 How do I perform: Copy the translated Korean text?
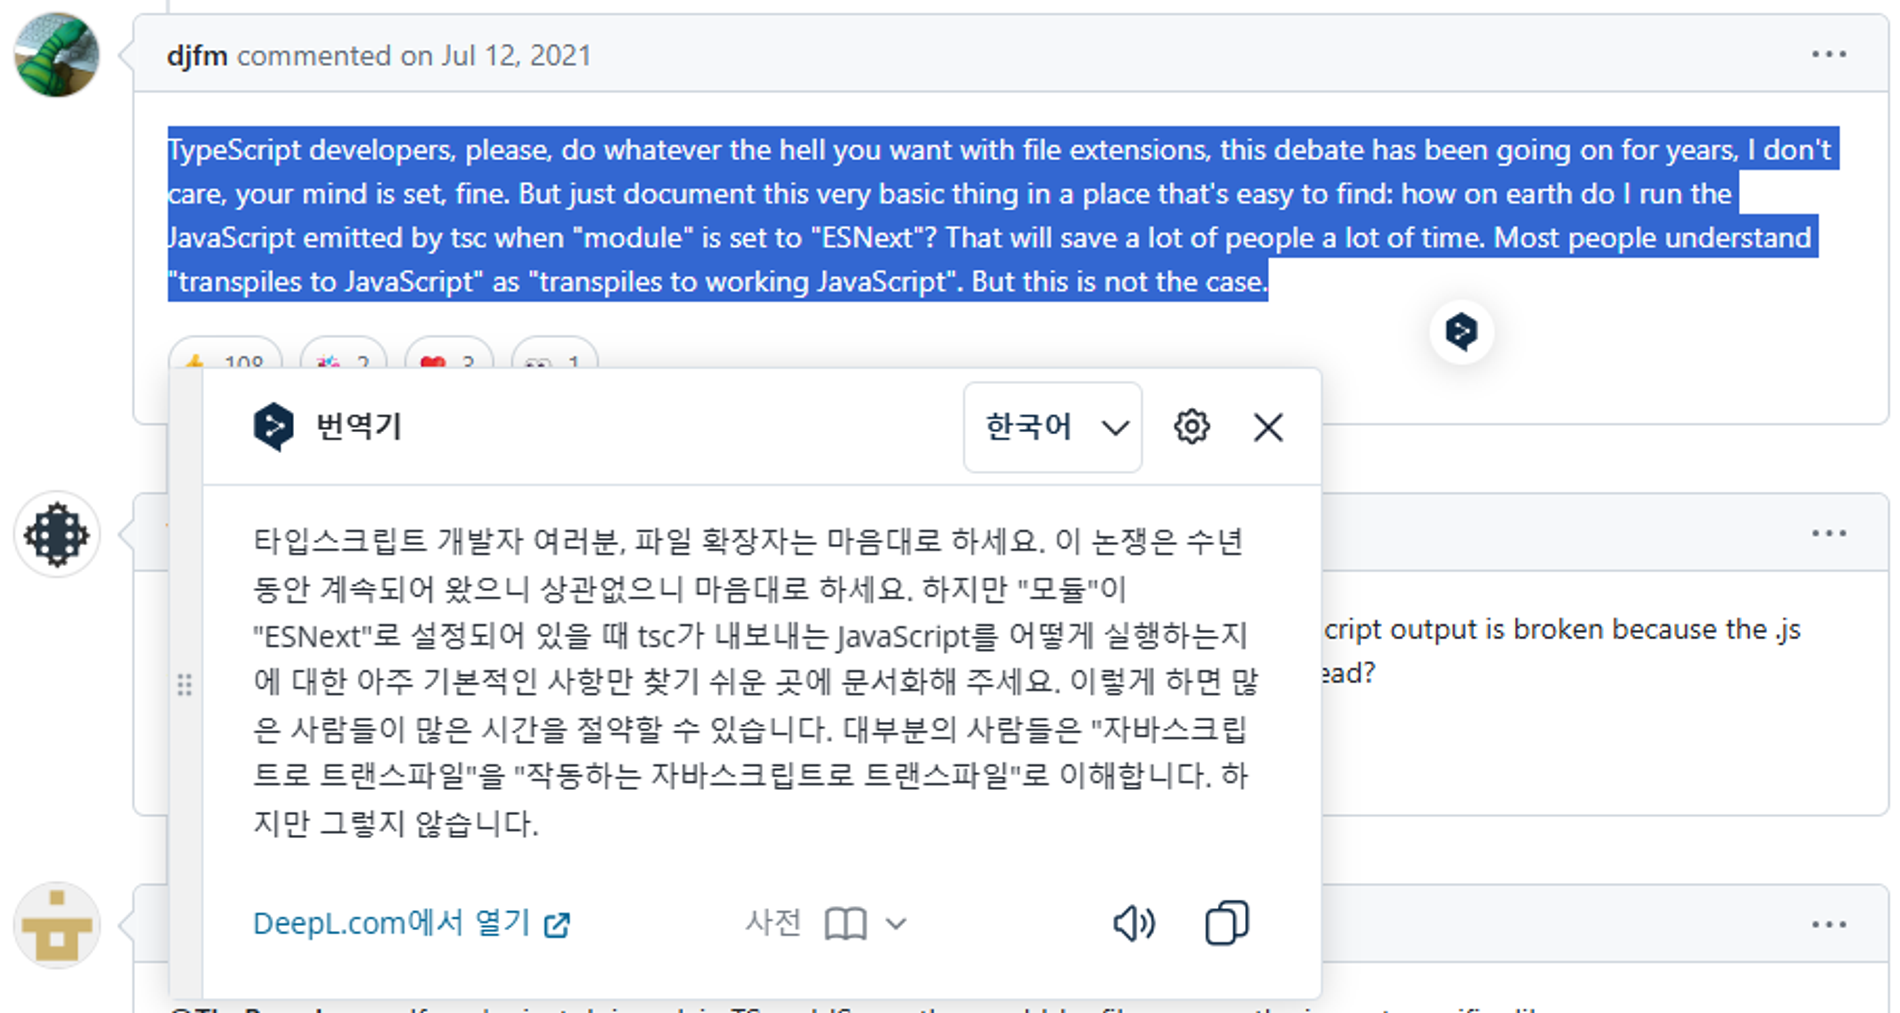click(1227, 922)
